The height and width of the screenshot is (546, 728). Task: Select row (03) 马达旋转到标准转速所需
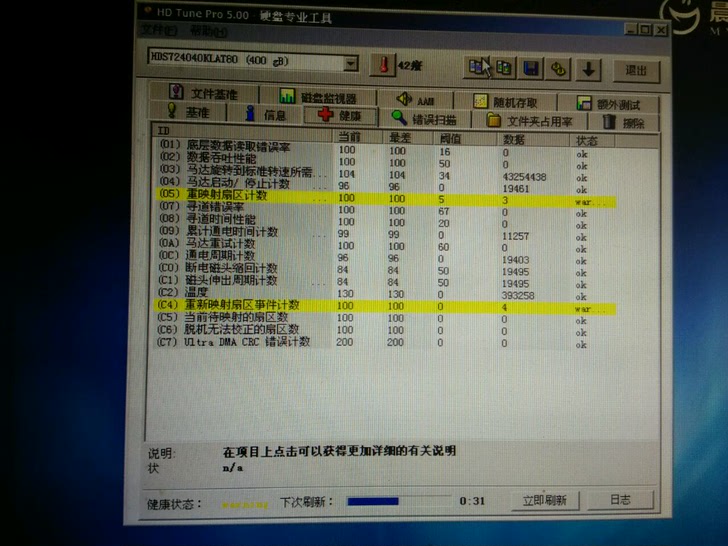pos(384,173)
